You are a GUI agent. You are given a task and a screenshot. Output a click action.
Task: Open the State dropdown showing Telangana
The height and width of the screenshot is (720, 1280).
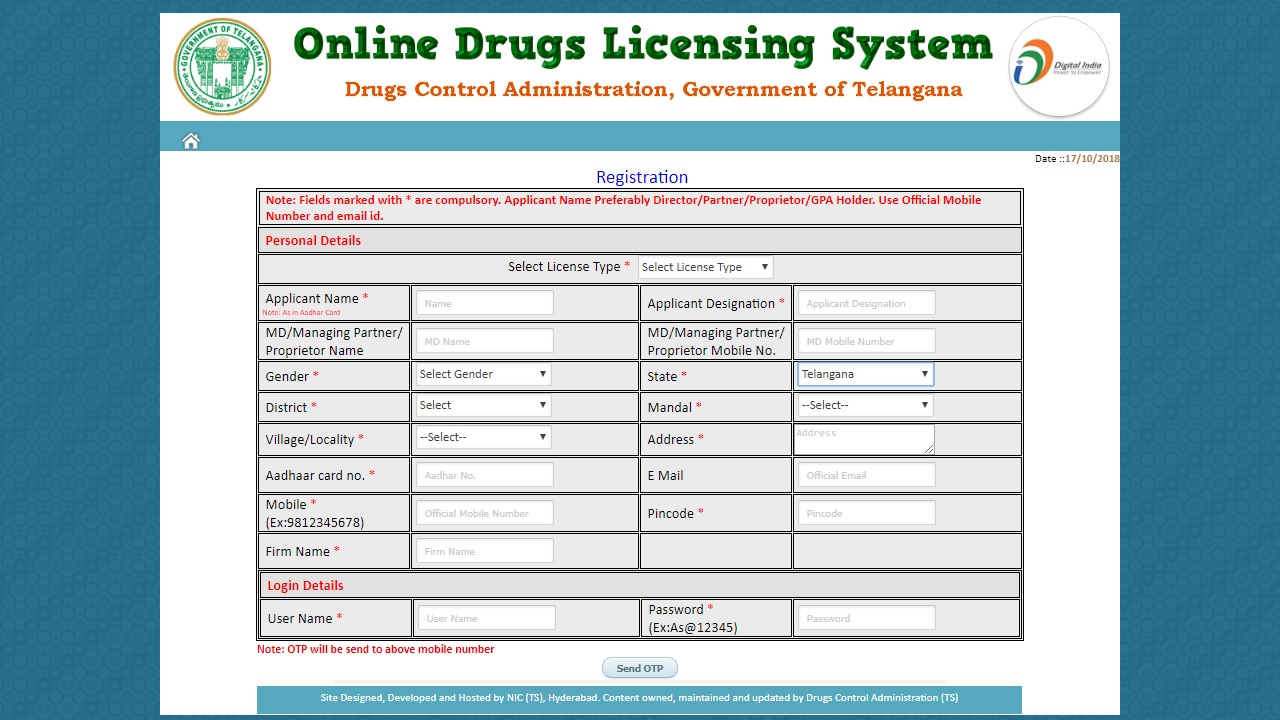tap(864, 373)
